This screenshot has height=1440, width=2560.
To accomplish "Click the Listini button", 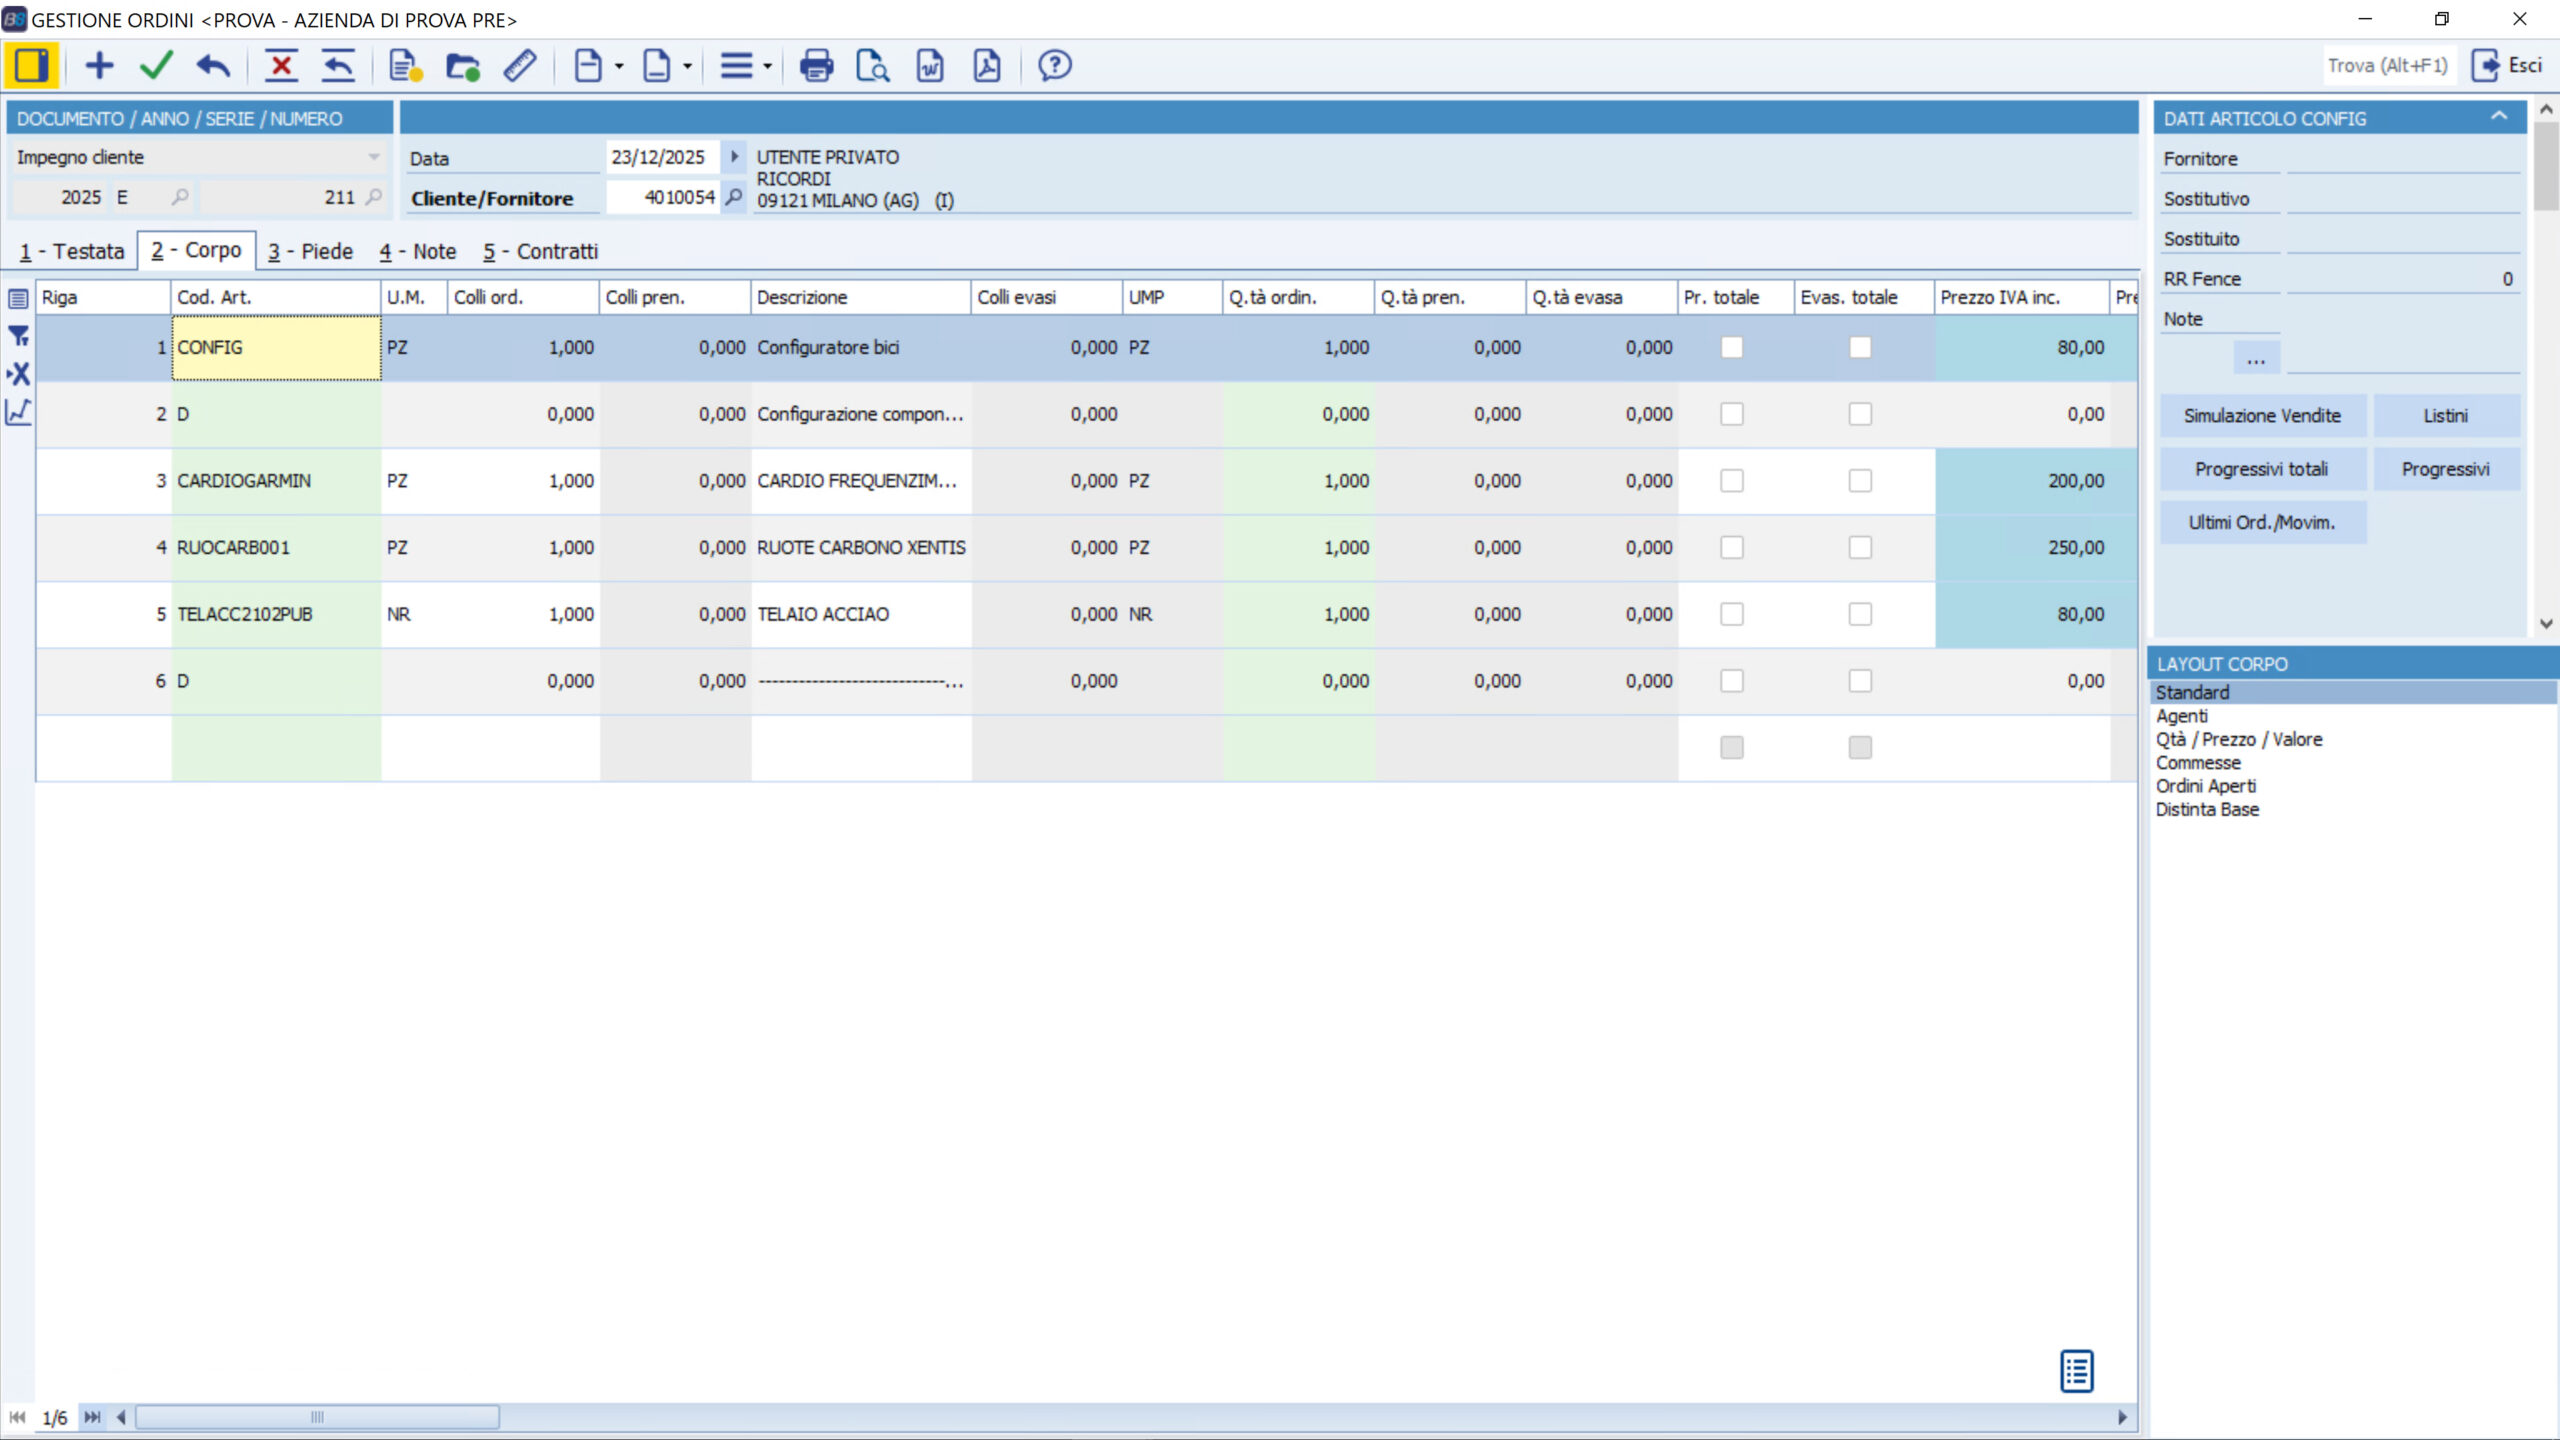I will 2445,416.
